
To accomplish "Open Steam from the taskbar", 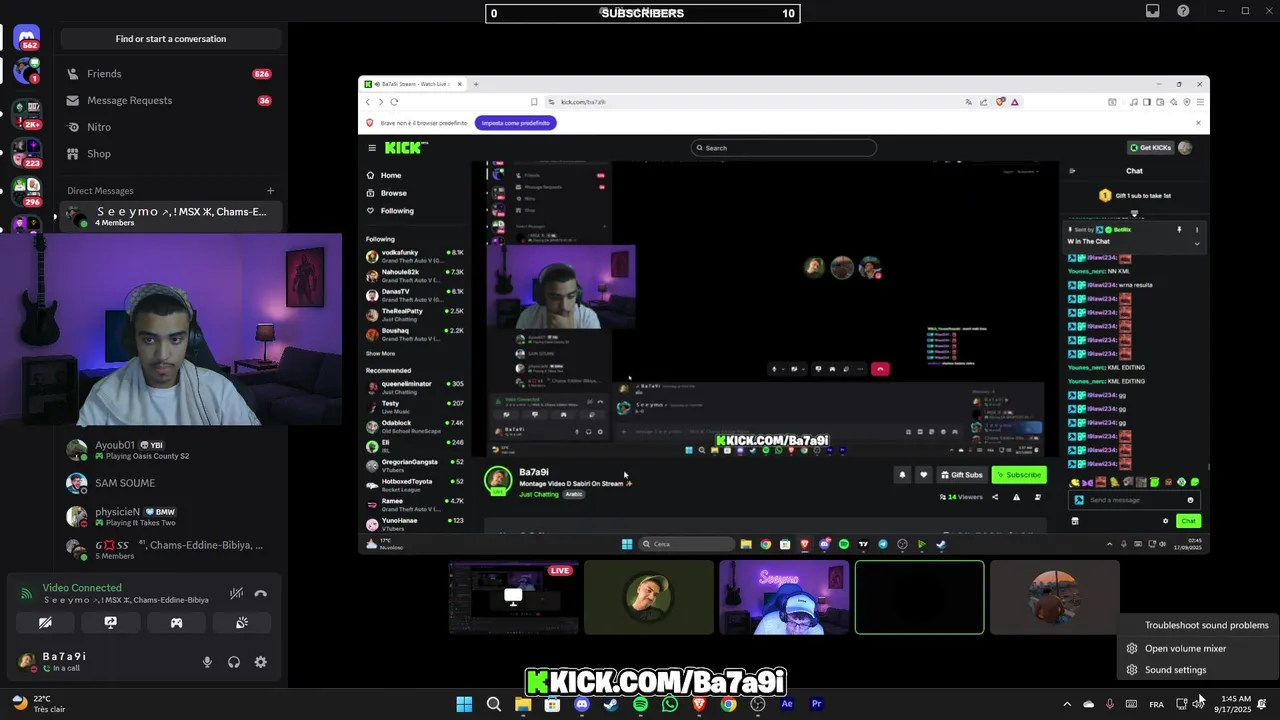I will coord(611,704).
